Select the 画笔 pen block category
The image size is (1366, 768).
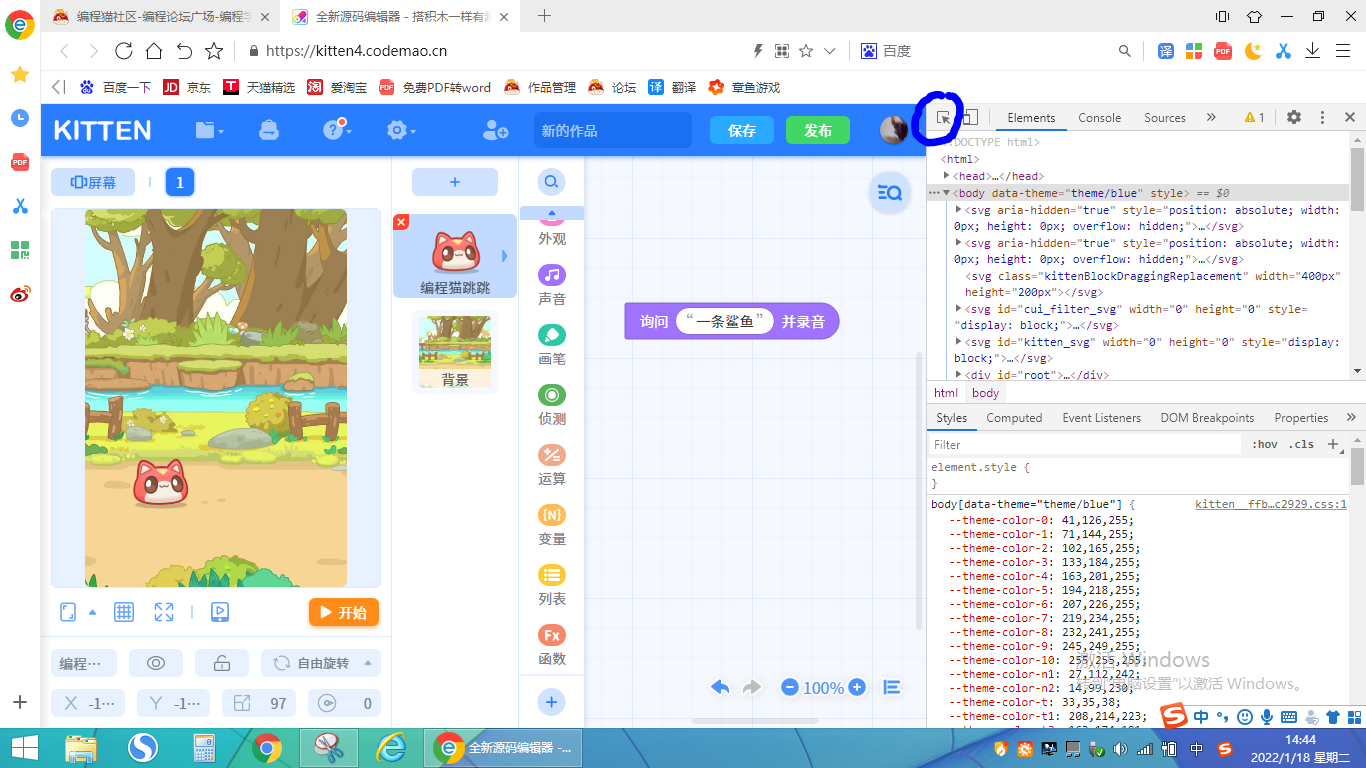click(x=552, y=345)
